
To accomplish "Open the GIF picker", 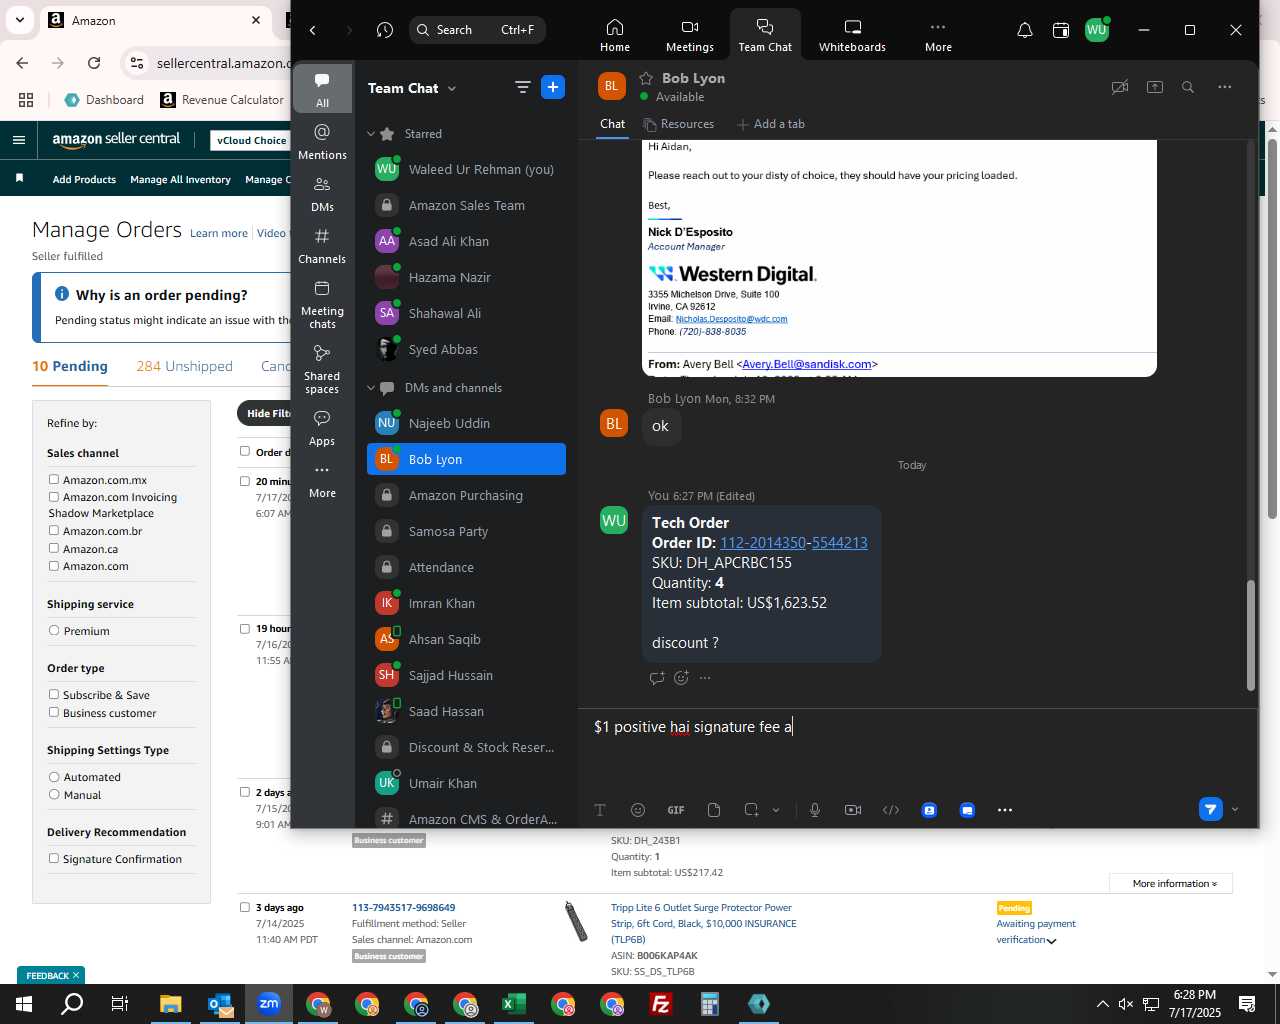I will coord(676,810).
